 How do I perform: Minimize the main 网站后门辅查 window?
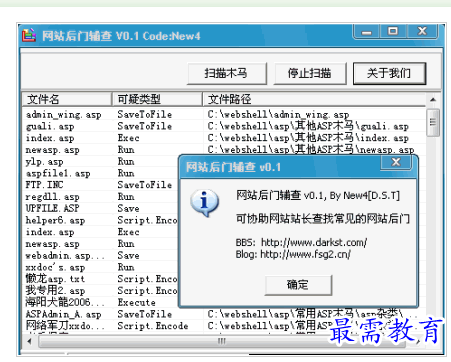[367, 31]
